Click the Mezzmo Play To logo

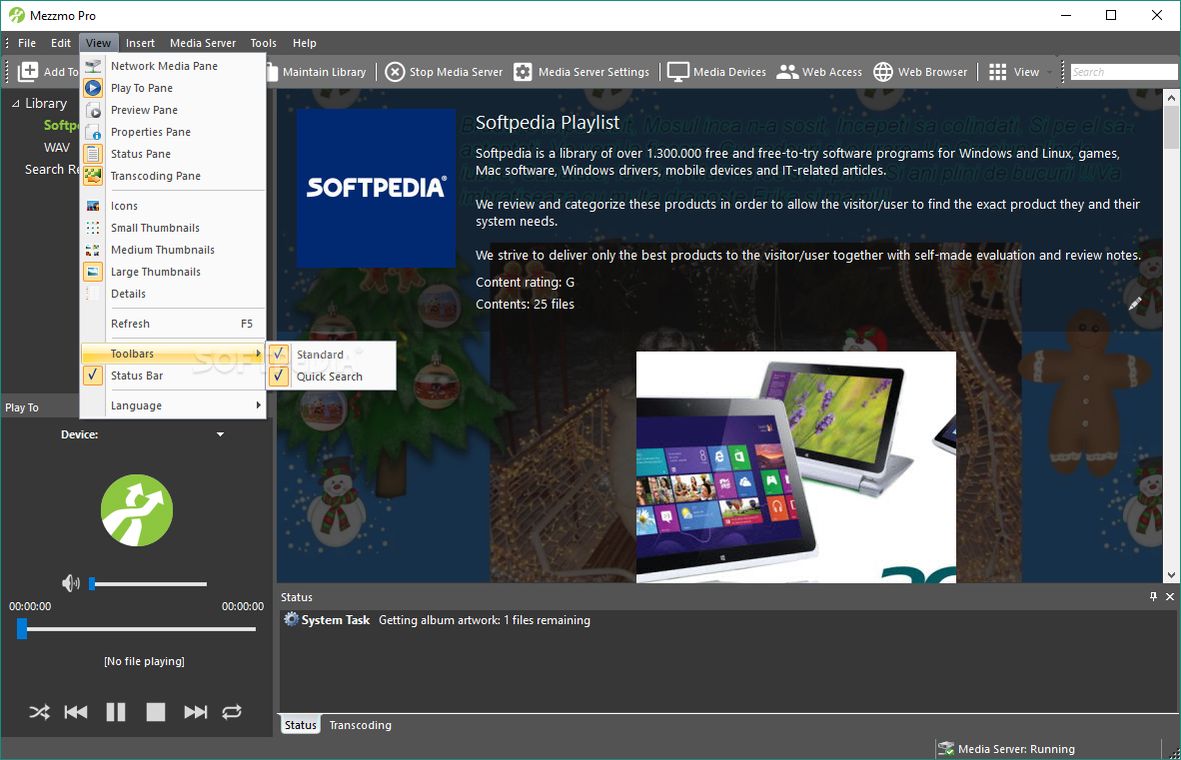coord(137,510)
